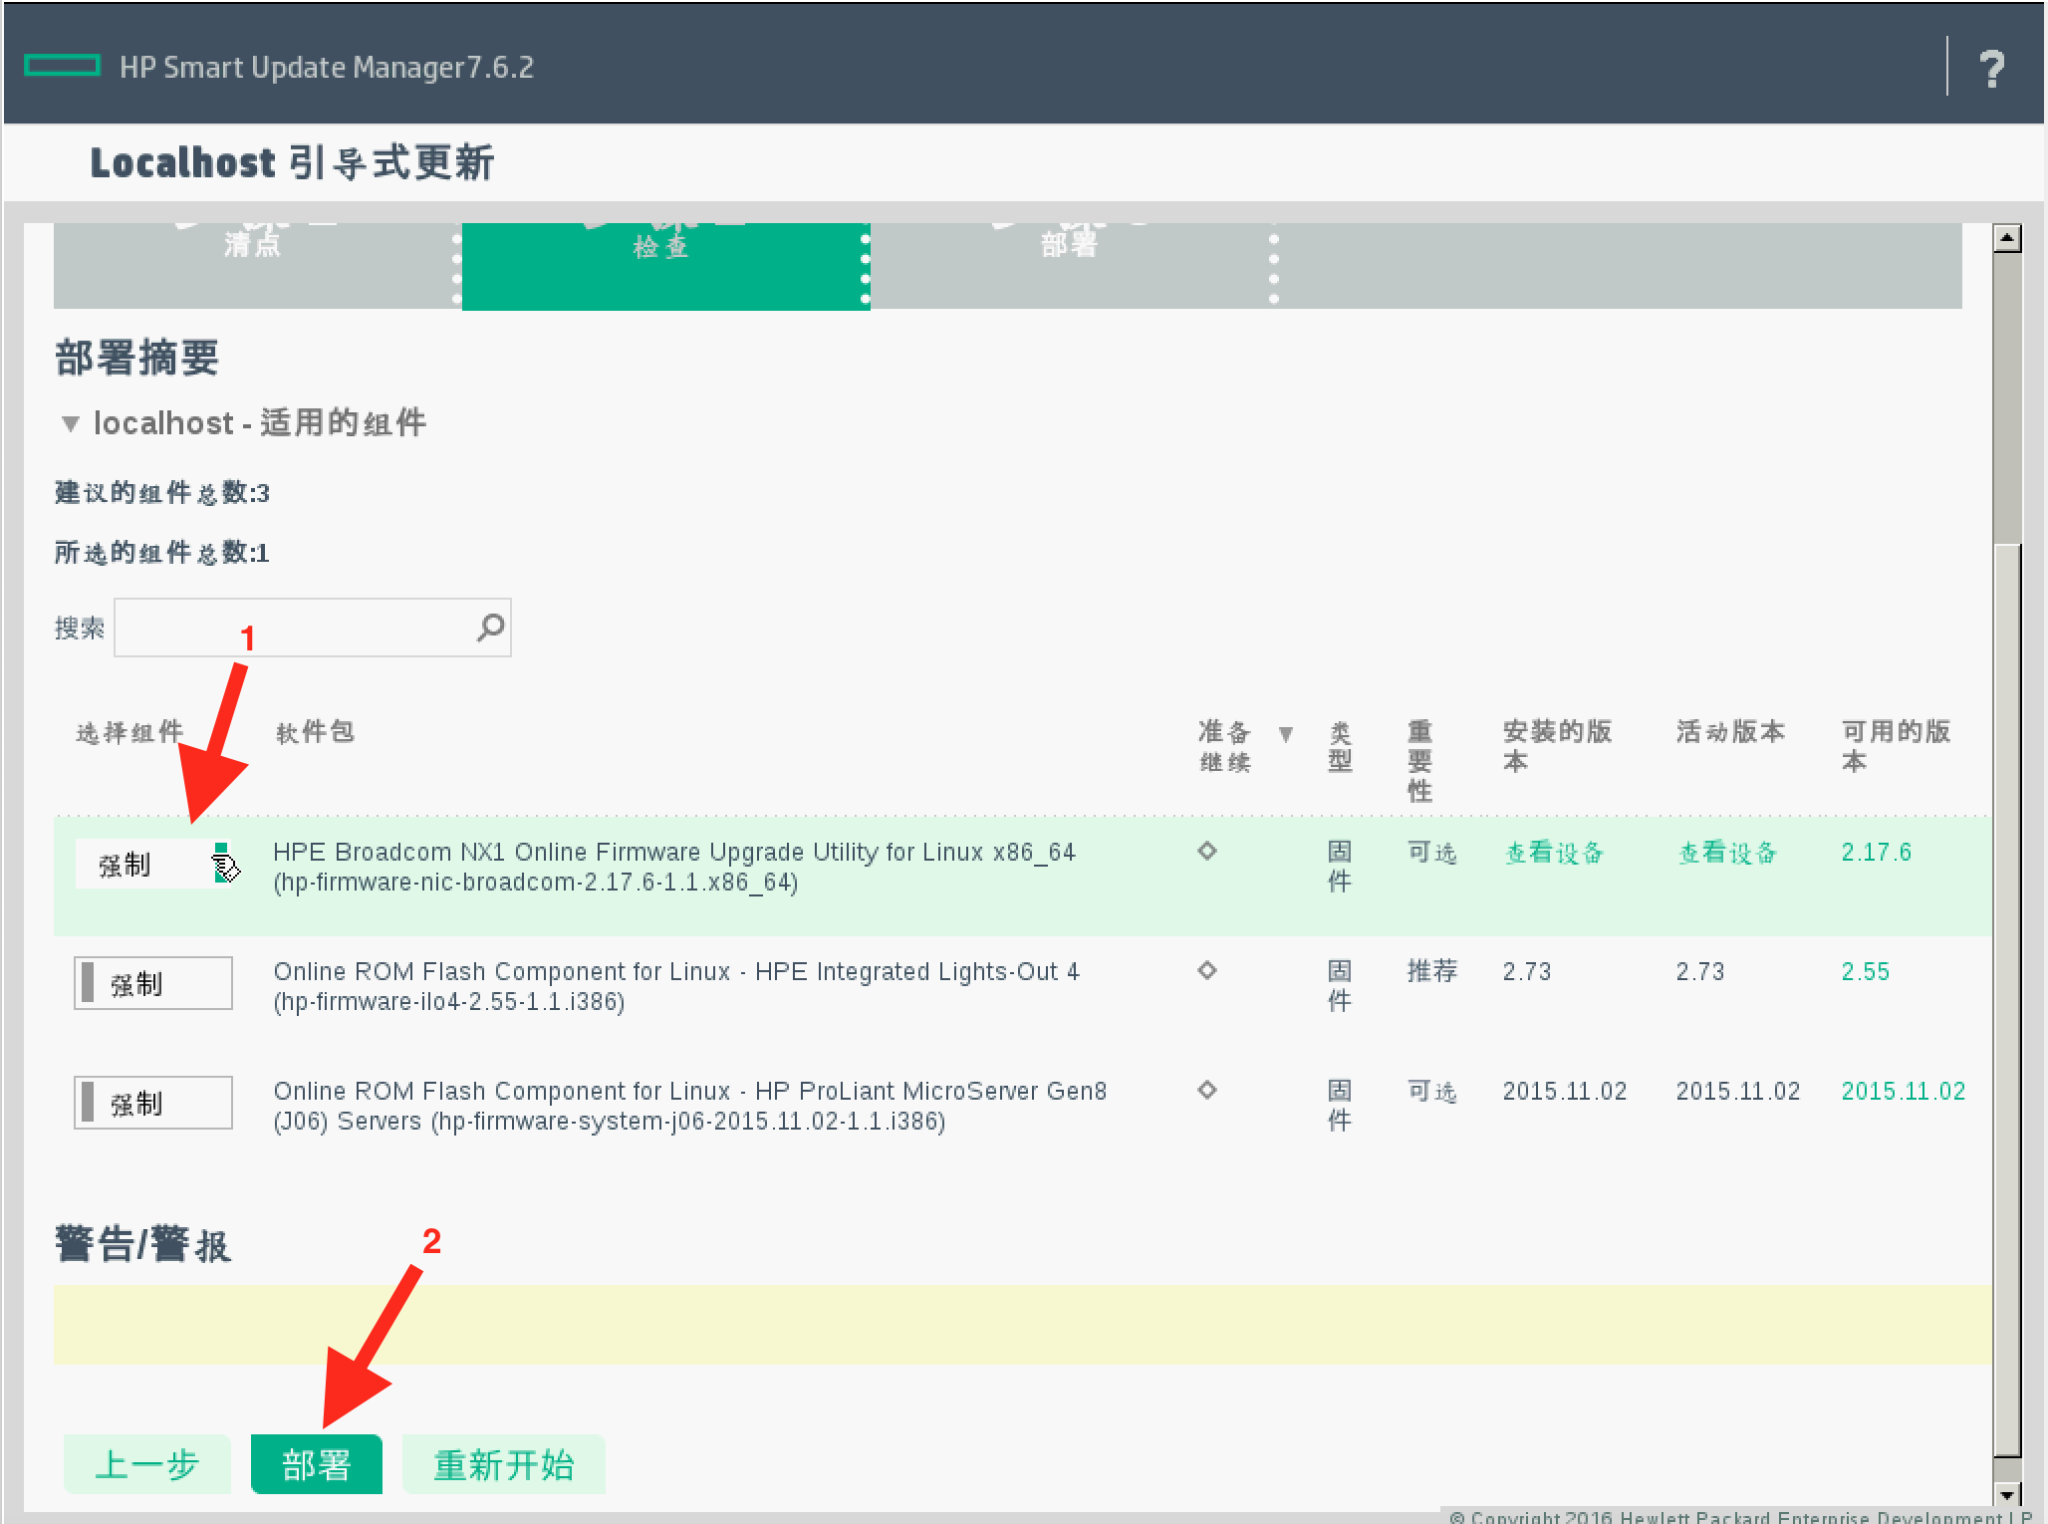Image resolution: width=2048 pixels, height=1524 pixels.
Task: Click the 上一步 button
Action: [x=146, y=1464]
